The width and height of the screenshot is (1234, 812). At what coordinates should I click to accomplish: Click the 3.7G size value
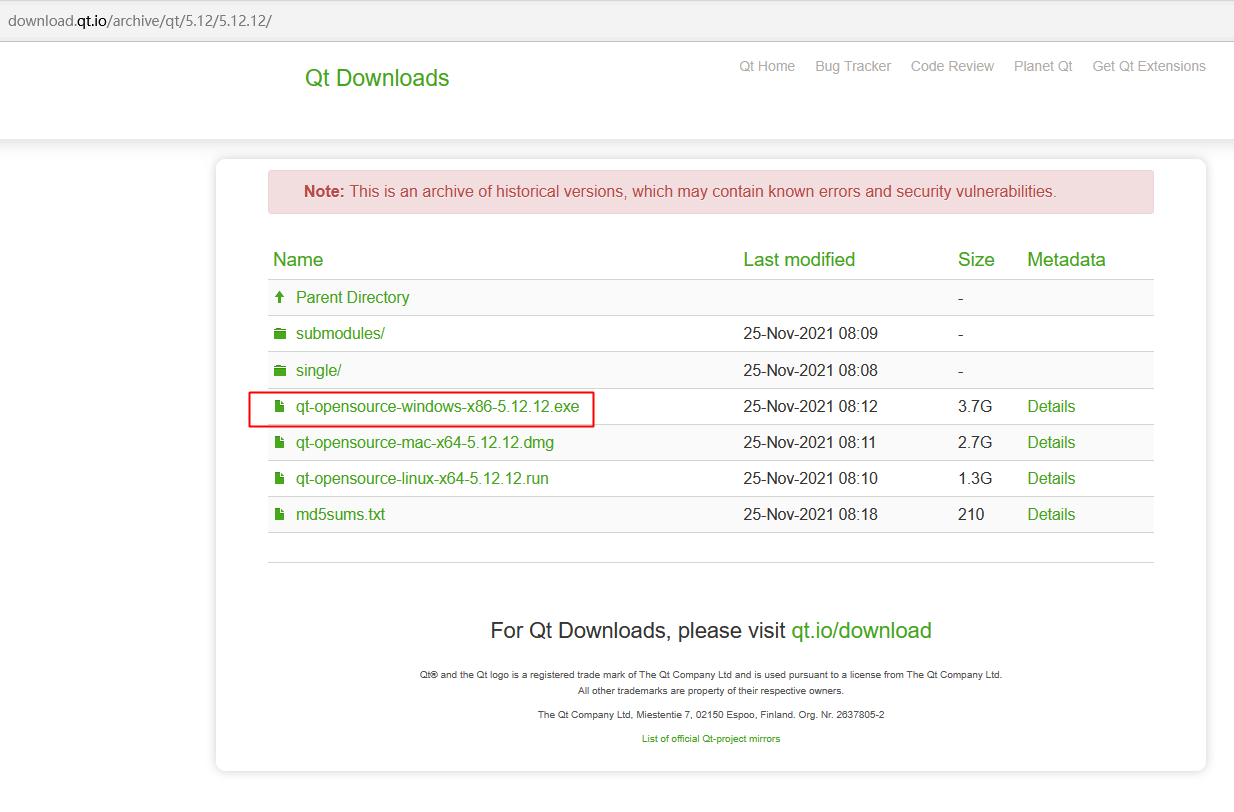click(975, 406)
